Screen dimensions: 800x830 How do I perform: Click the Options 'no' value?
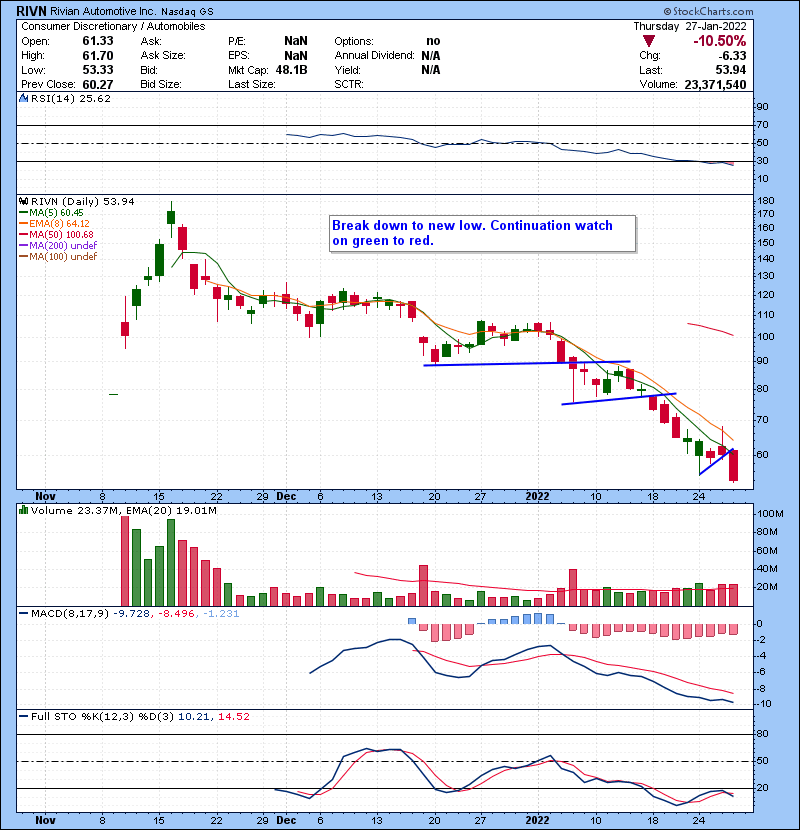tap(433, 41)
